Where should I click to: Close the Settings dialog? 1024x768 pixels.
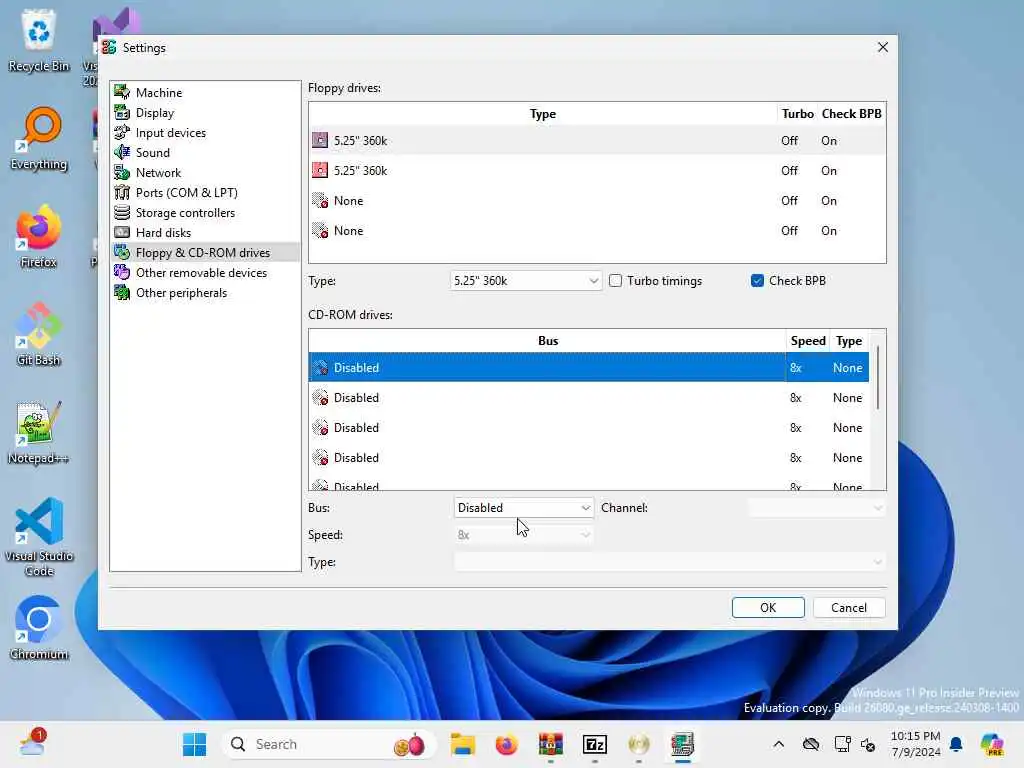click(883, 47)
